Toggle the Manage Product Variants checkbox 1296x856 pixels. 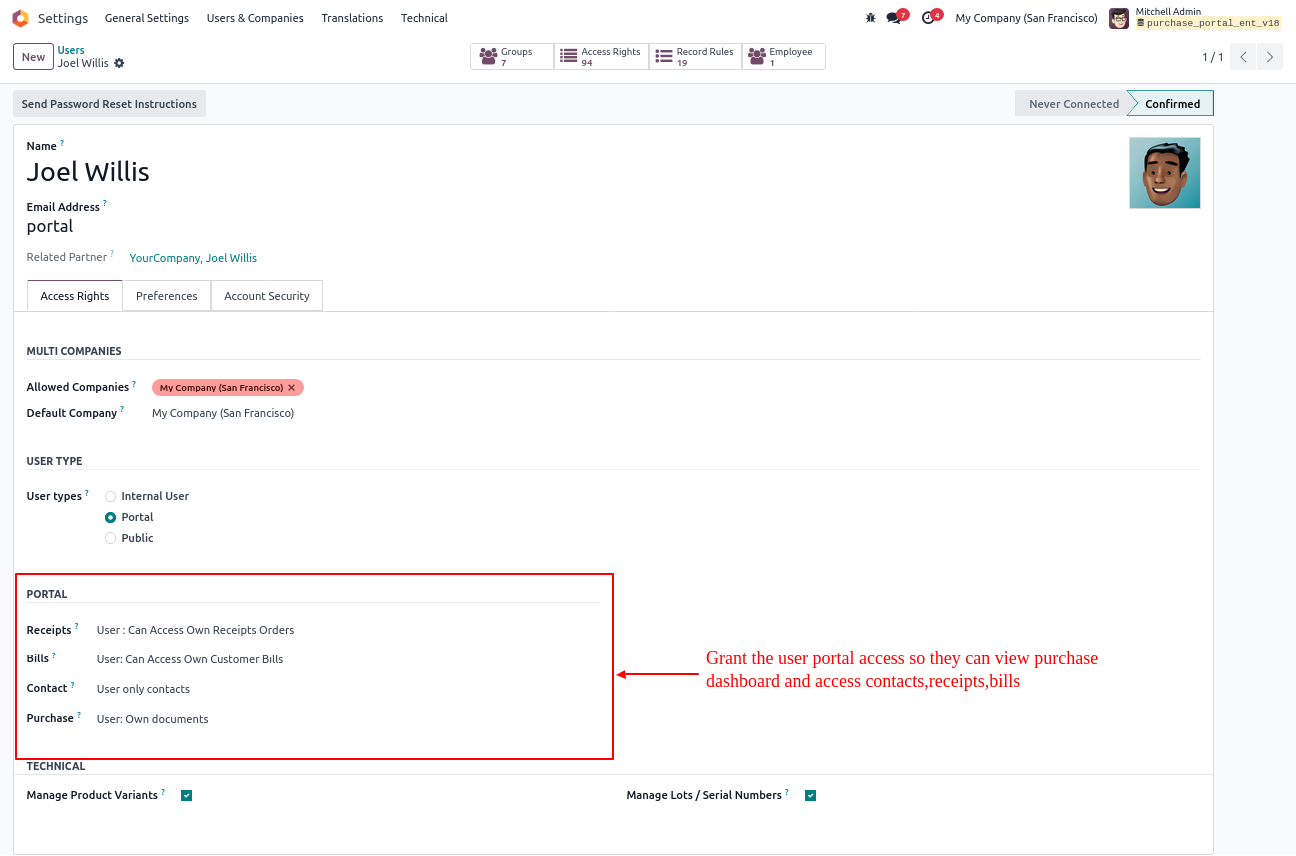(x=187, y=796)
